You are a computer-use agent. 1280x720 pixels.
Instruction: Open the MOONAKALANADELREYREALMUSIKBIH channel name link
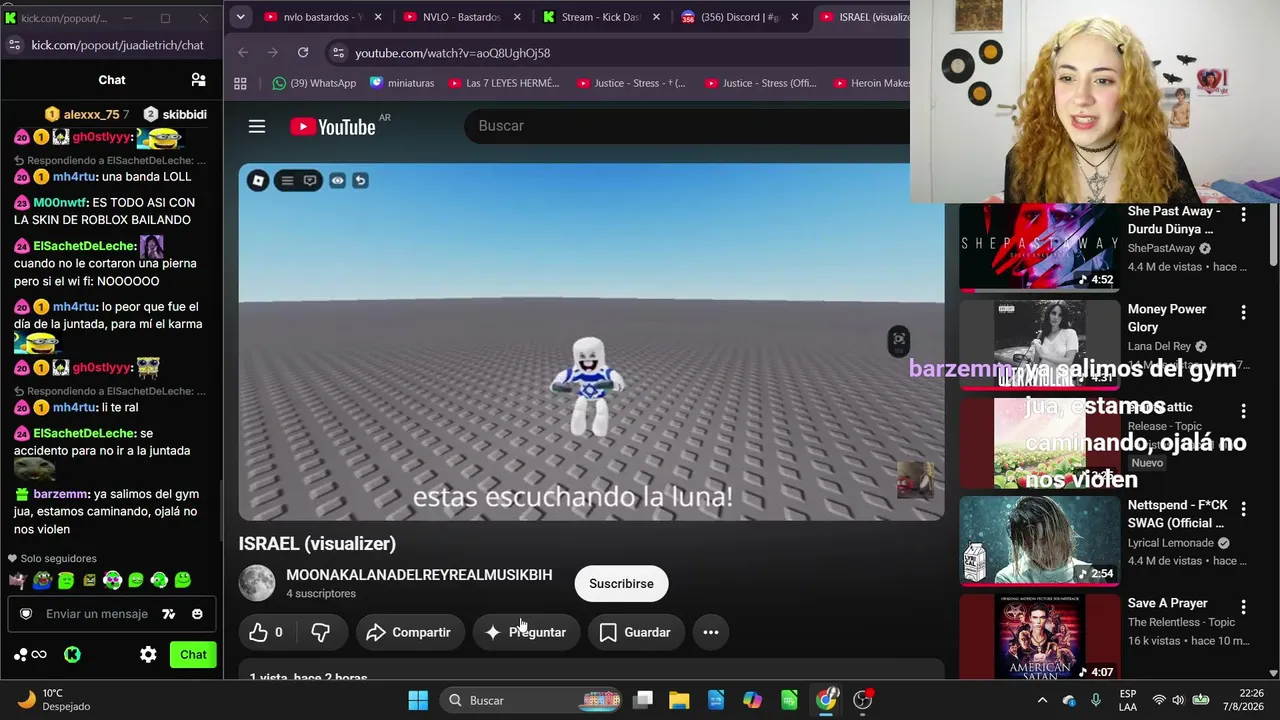pos(419,575)
